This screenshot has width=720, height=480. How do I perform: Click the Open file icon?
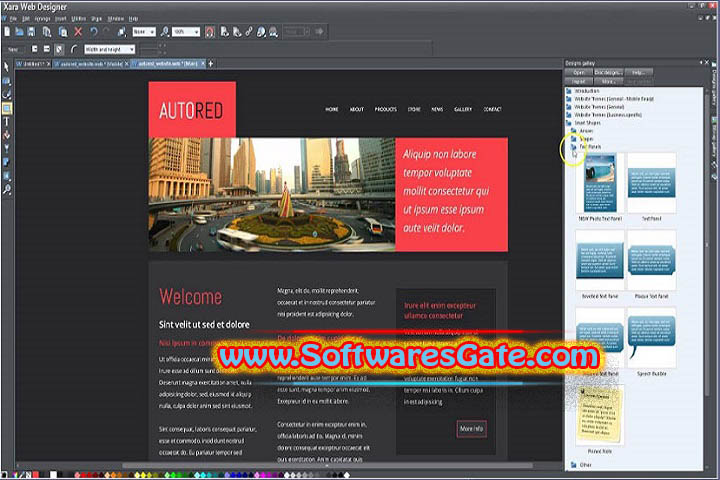click(x=19, y=32)
